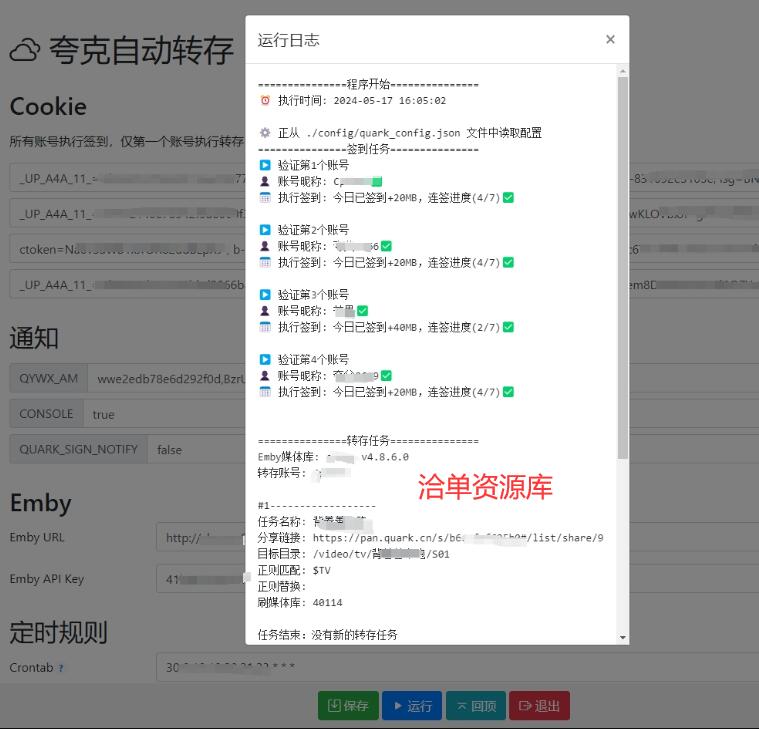The width and height of the screenshot is (759, 729).
Task: Click the 刷媒体库: 40114 line
Action: (300, 603)
